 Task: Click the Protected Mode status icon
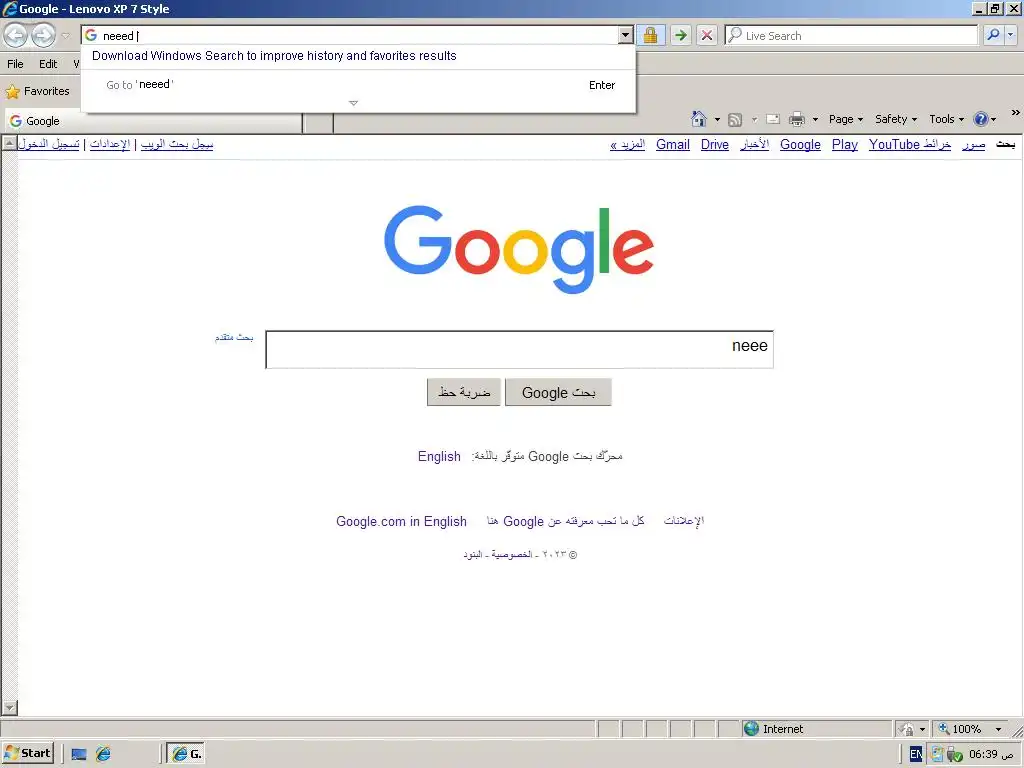906,729
